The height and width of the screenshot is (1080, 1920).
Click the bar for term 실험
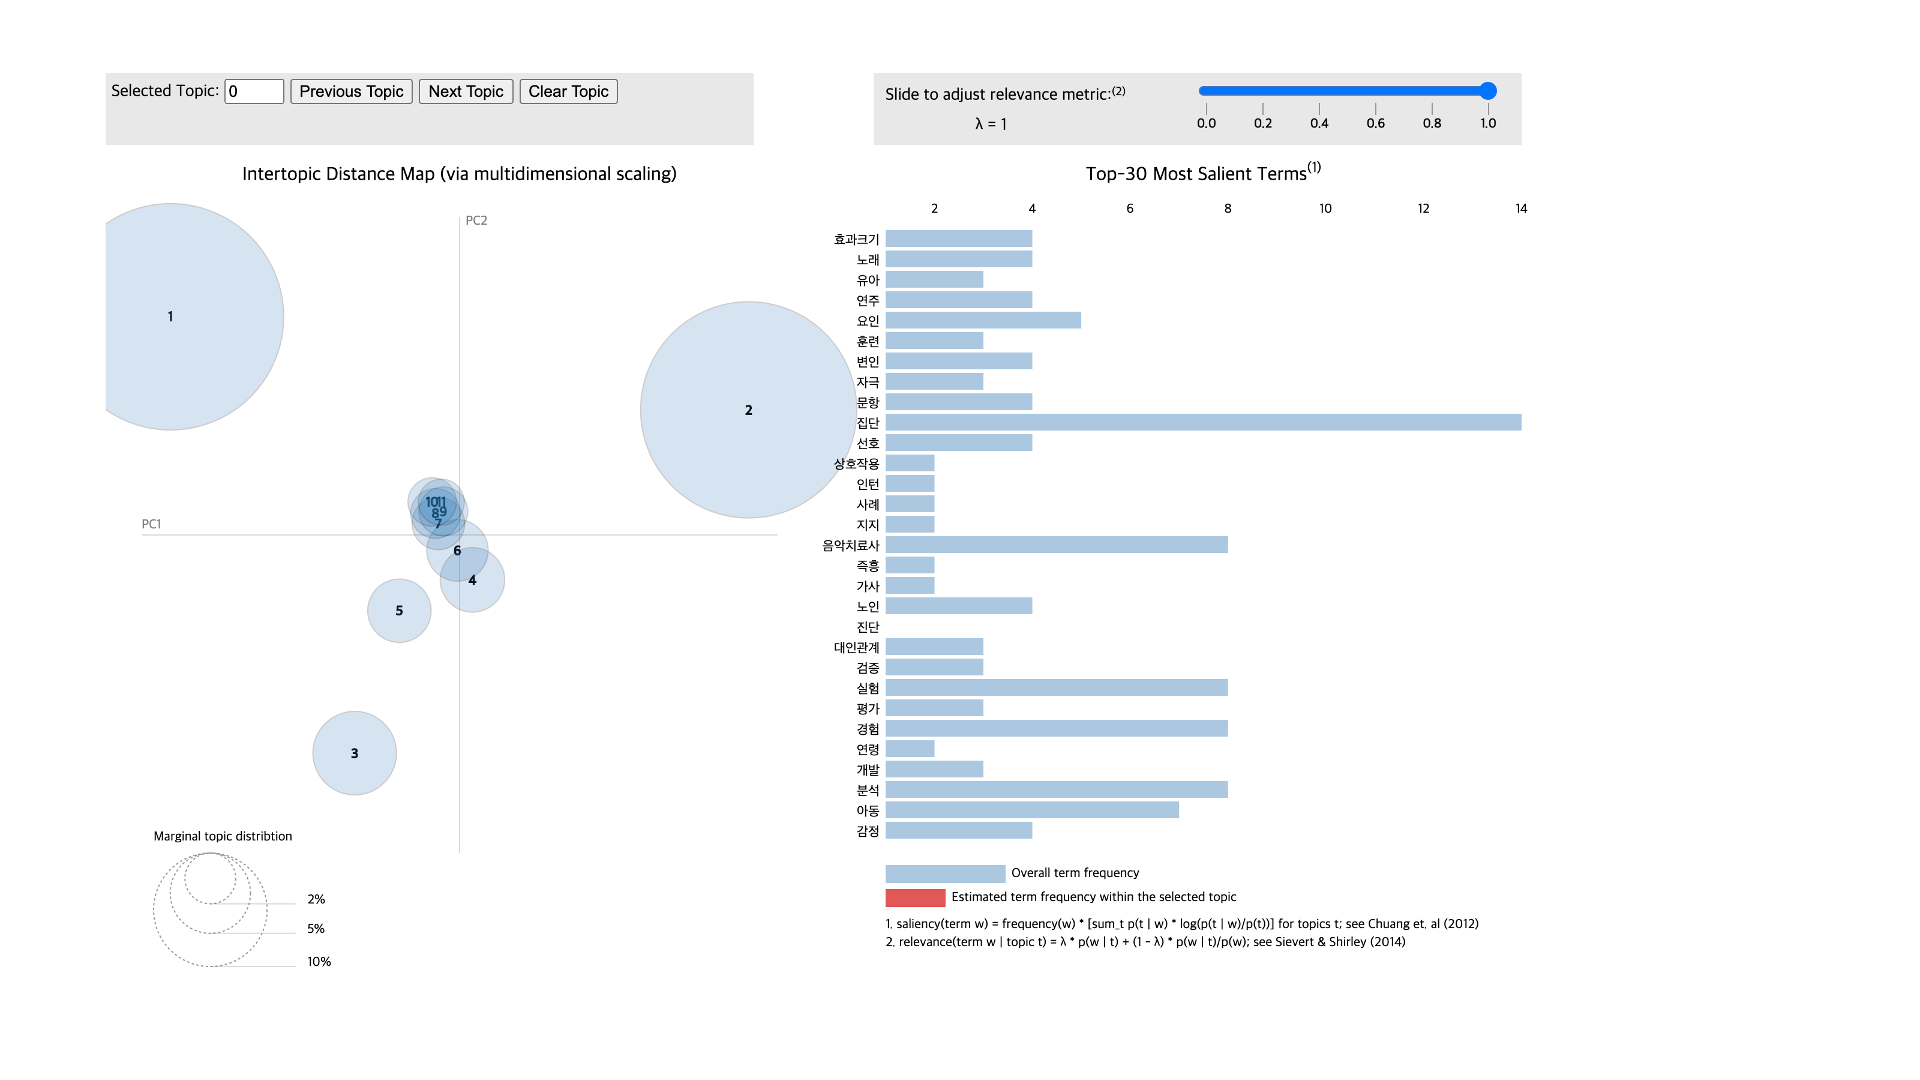click(x=1056, y=688)
